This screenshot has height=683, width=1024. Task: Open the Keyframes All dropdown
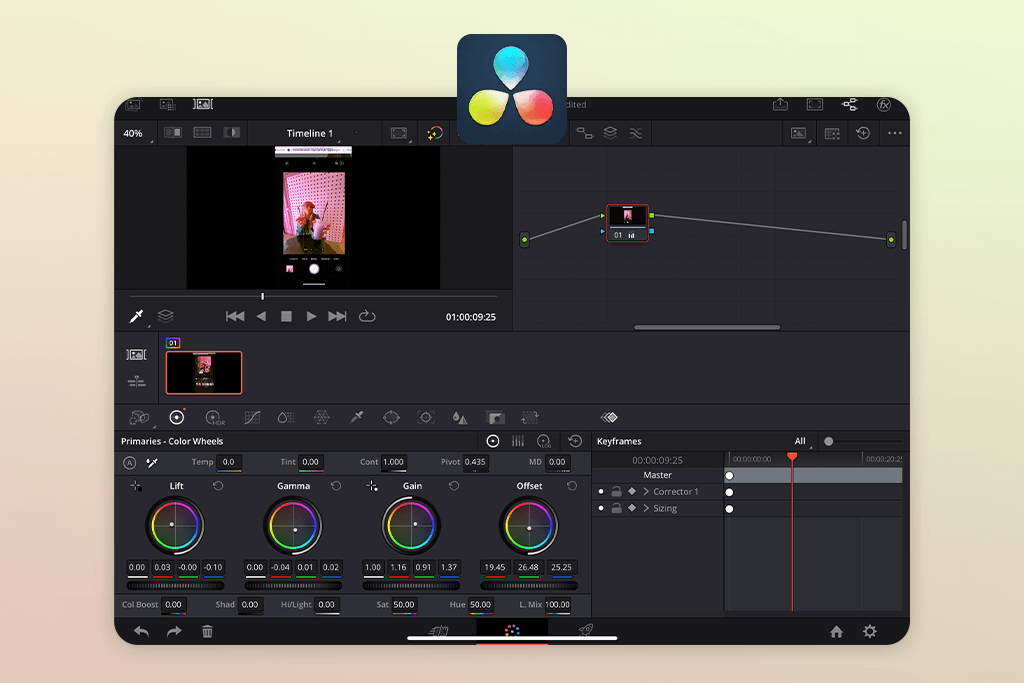tap(802, 441)
